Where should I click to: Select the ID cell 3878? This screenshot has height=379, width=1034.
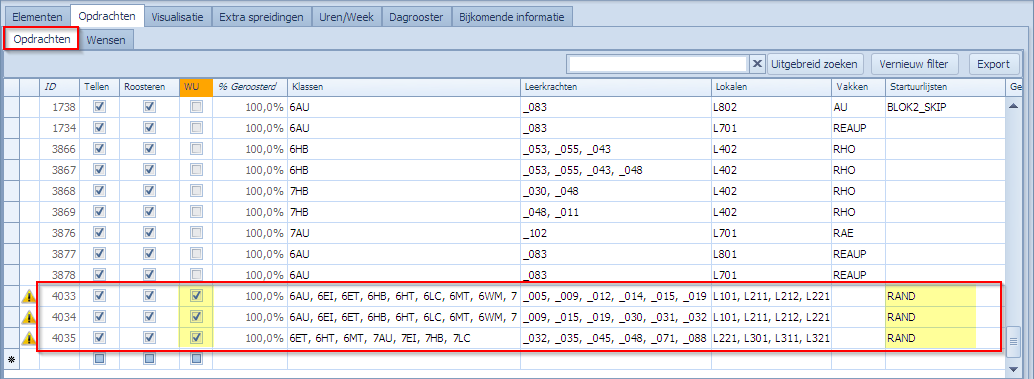(x=59, y=276)
